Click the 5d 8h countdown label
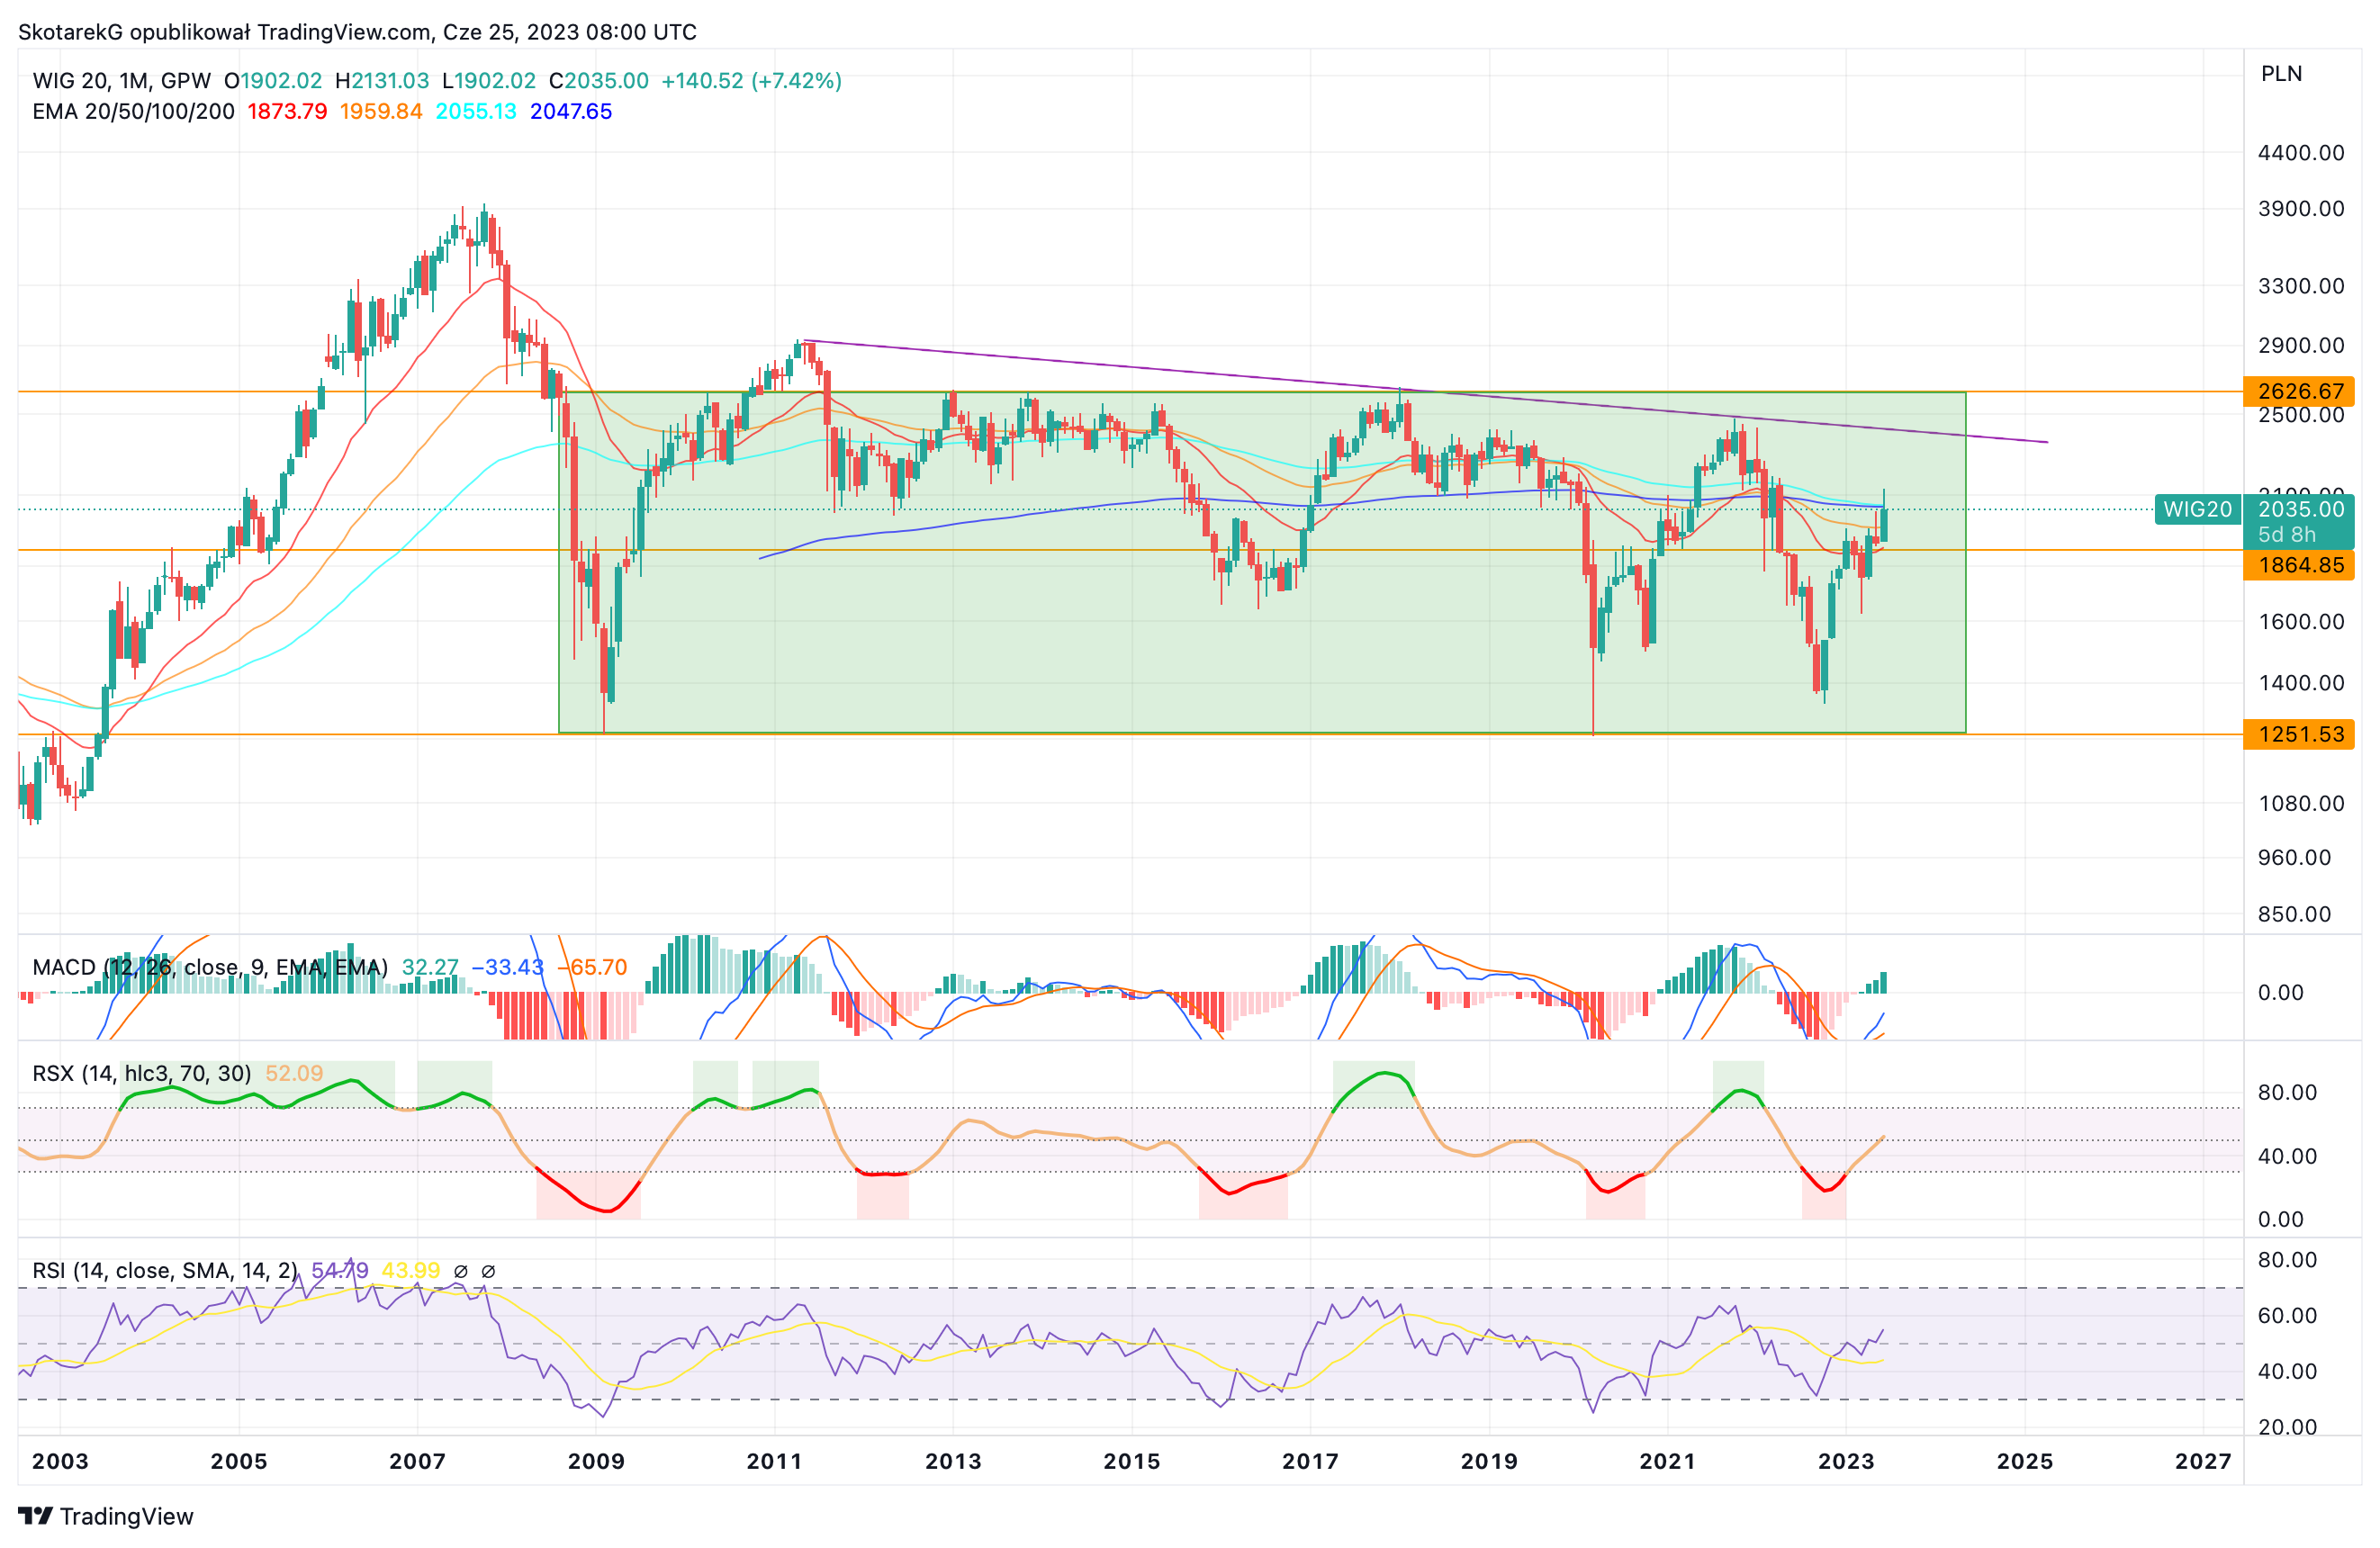Image resolution: width=2380 pixels, height=1548 pixels. point(2286,535)
